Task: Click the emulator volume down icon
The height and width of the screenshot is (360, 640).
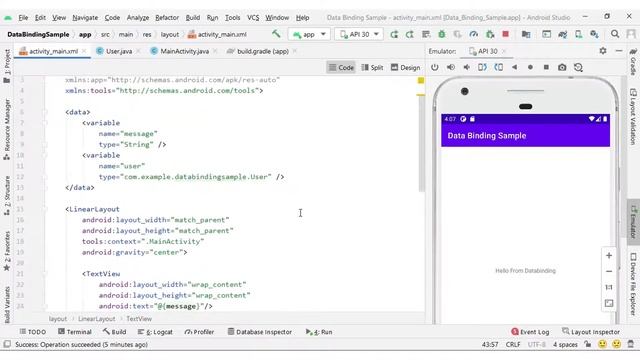Action: pyautogui.click(x=467, y=67)
